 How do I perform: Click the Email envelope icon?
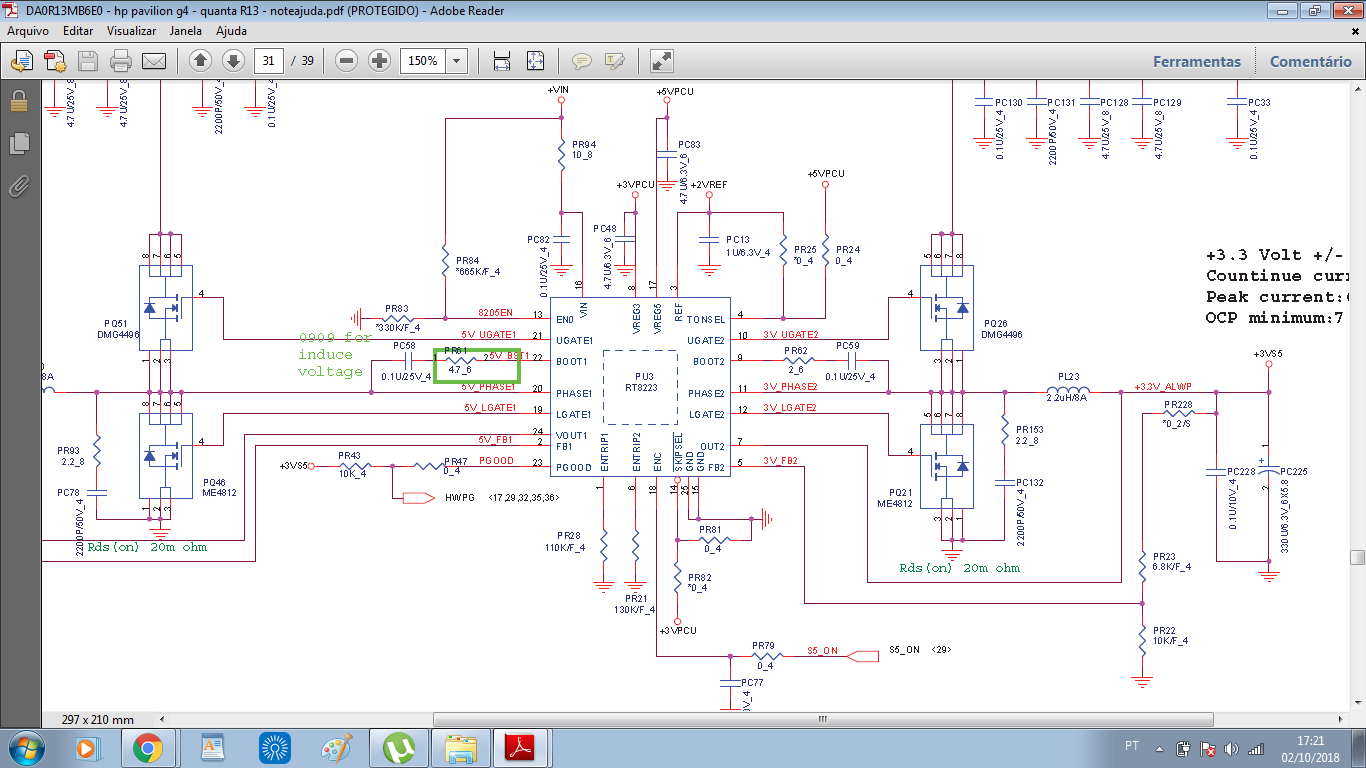tap(154, 61)
